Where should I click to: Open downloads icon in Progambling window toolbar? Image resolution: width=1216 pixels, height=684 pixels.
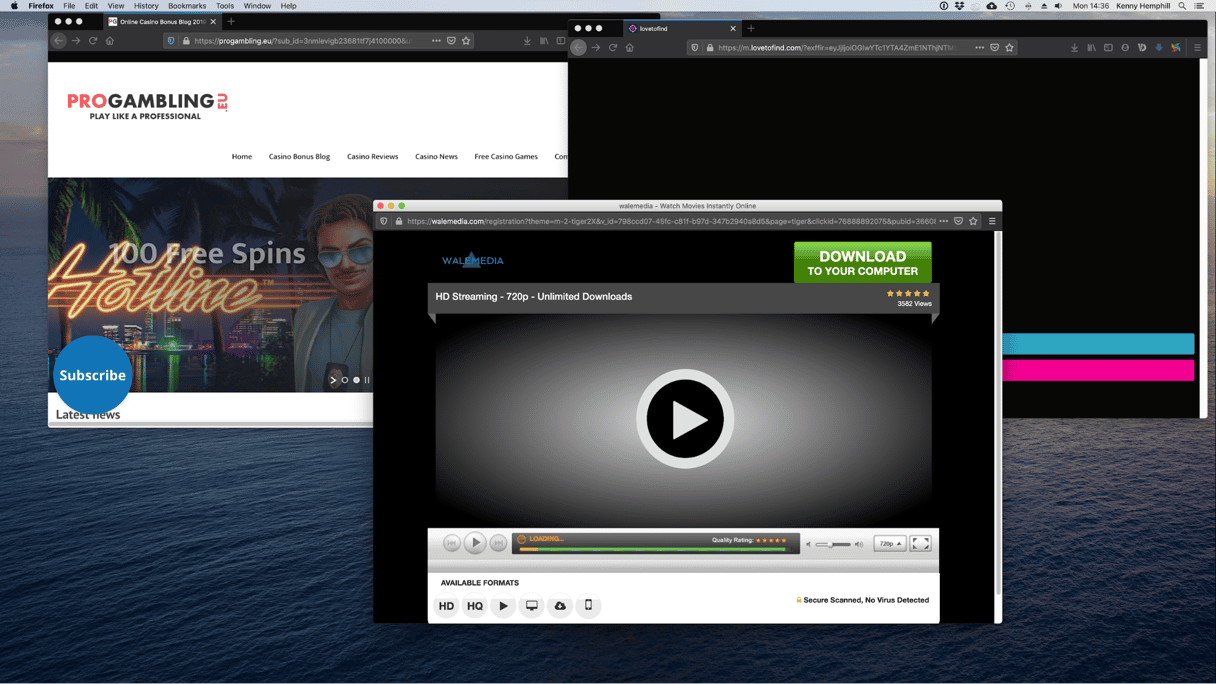(527, 41)
